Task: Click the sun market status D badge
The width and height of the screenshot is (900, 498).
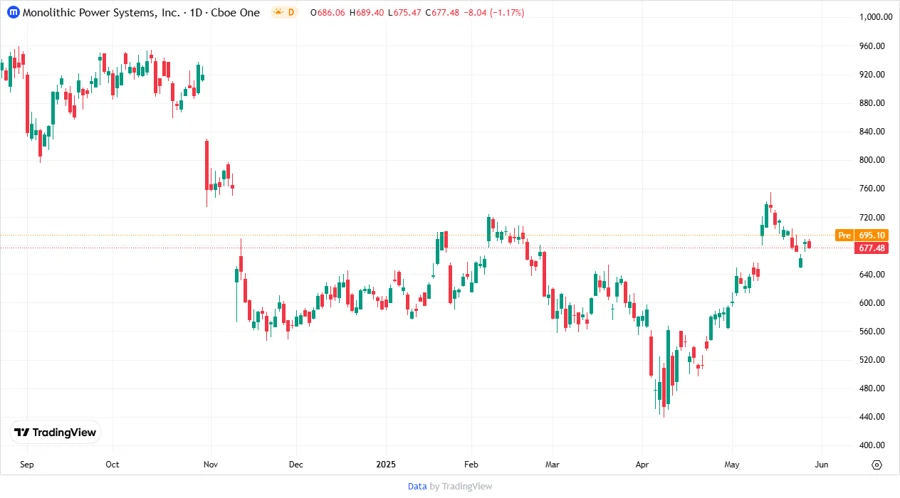Action: pyautogui.click(x=285, y=12)
